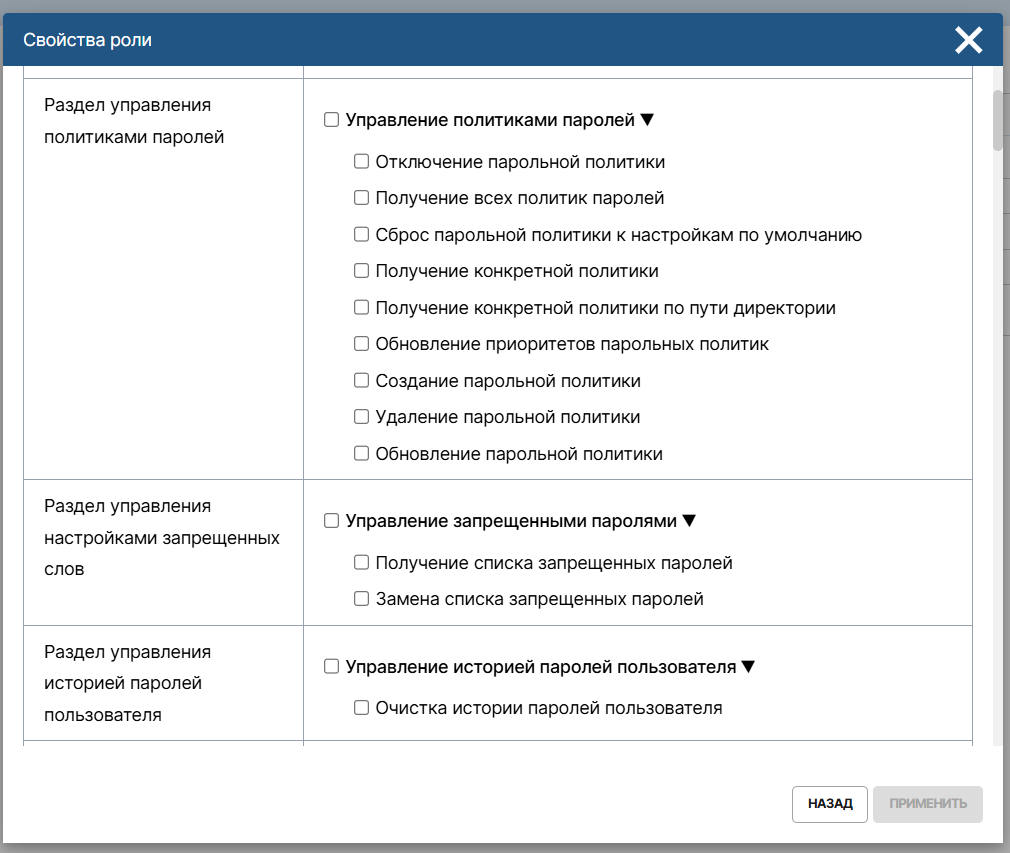
Task: Check Получение конкретной политики checkbox
Action: point(362,271)
